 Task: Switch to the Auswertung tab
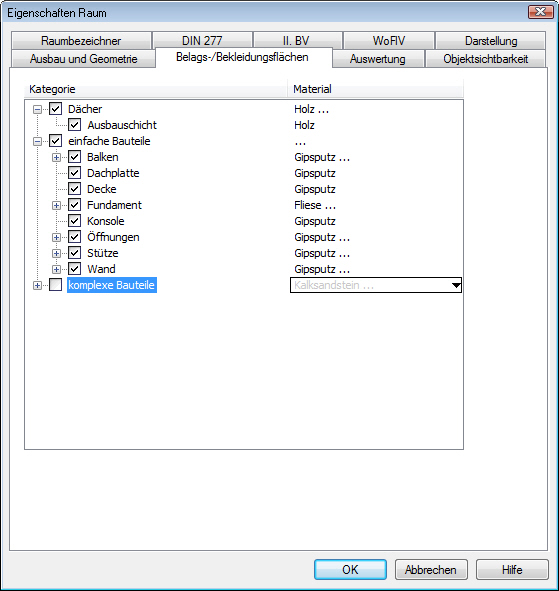(x=378, y=59)
